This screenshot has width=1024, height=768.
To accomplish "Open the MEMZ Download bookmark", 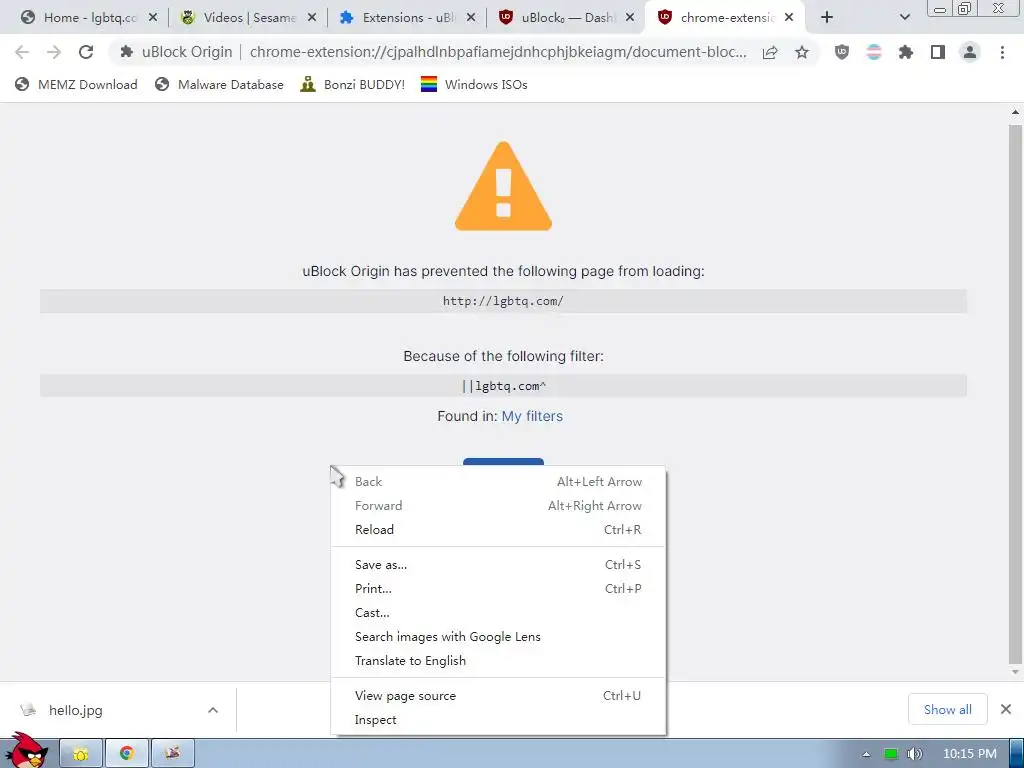I will (x=76, y=85).
